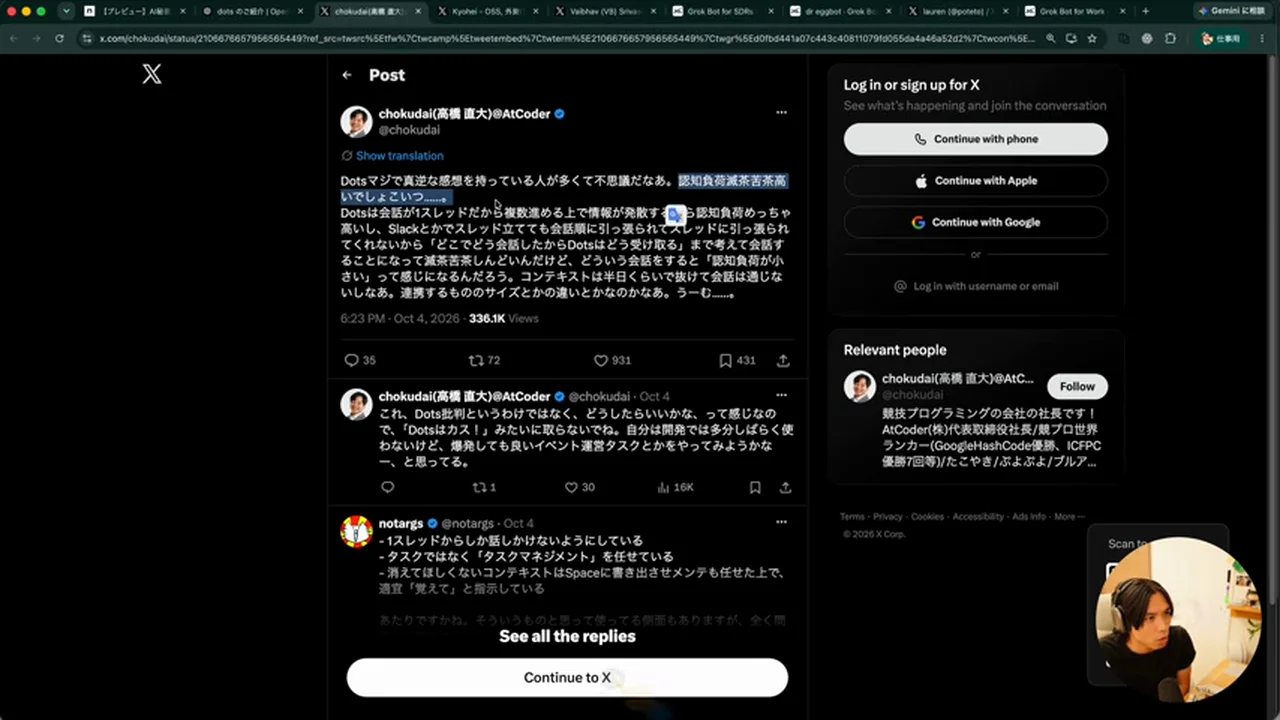Open Chrome's three-dot menu
1280x720 pixels.
1264,38
